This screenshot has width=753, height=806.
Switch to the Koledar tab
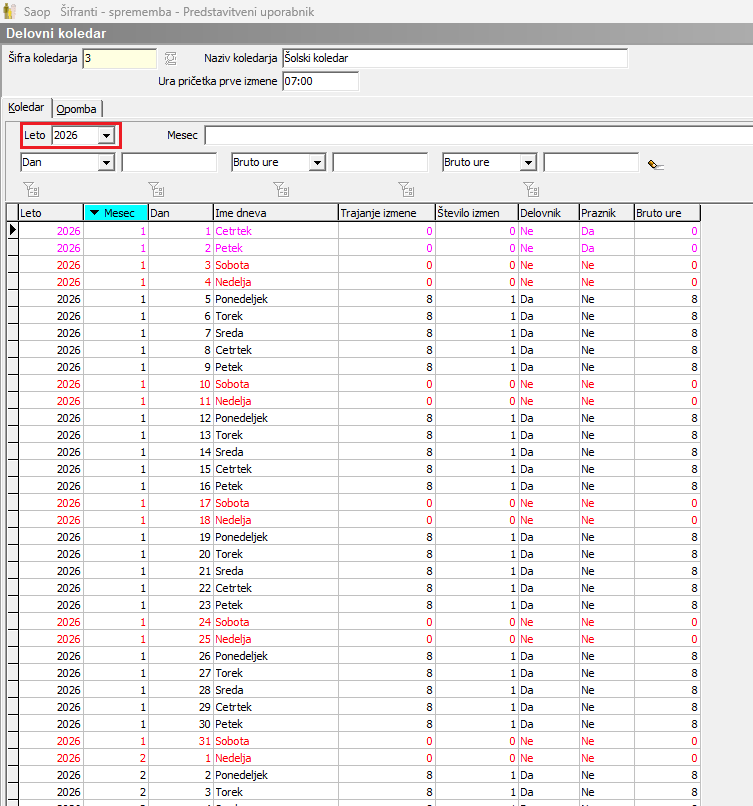(26, 107)
